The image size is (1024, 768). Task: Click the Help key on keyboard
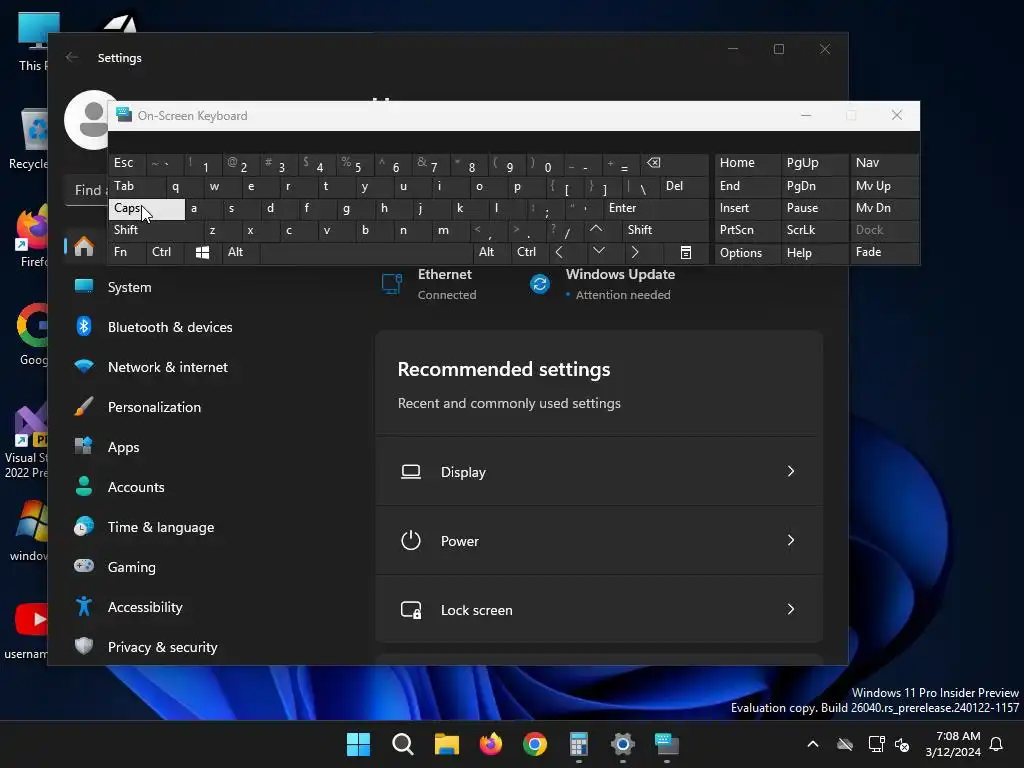click(x=814, y=253)
